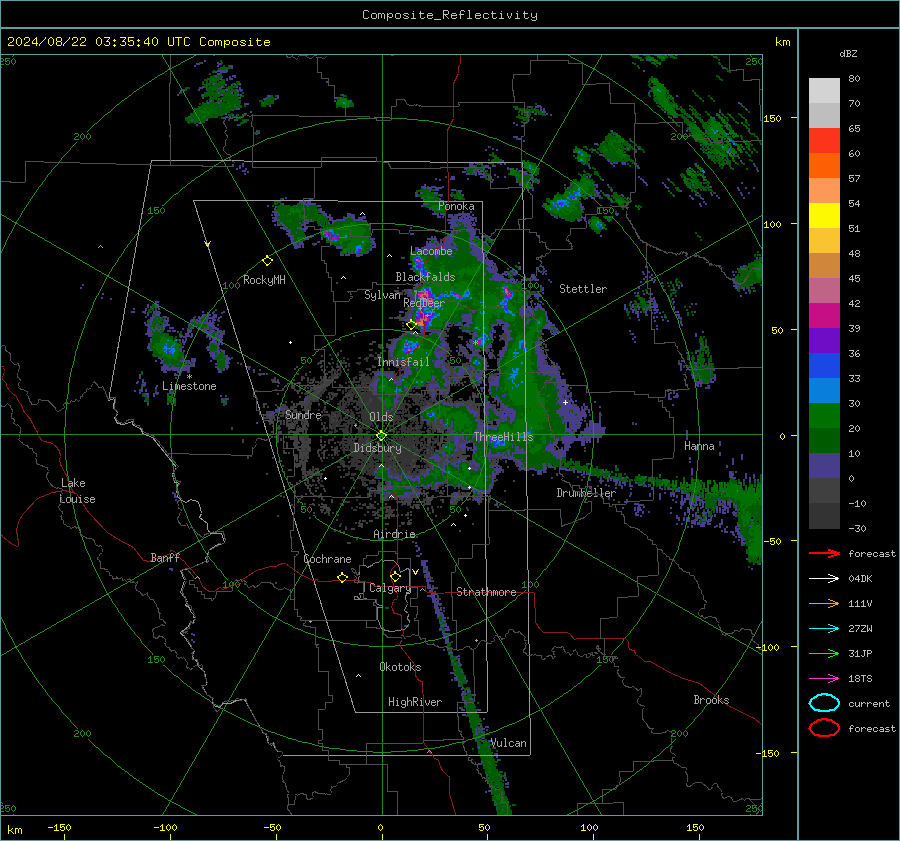The height and width of the screenshot is (841, 900).
Task: Click the Hanna city label
Action: point(699,446)
